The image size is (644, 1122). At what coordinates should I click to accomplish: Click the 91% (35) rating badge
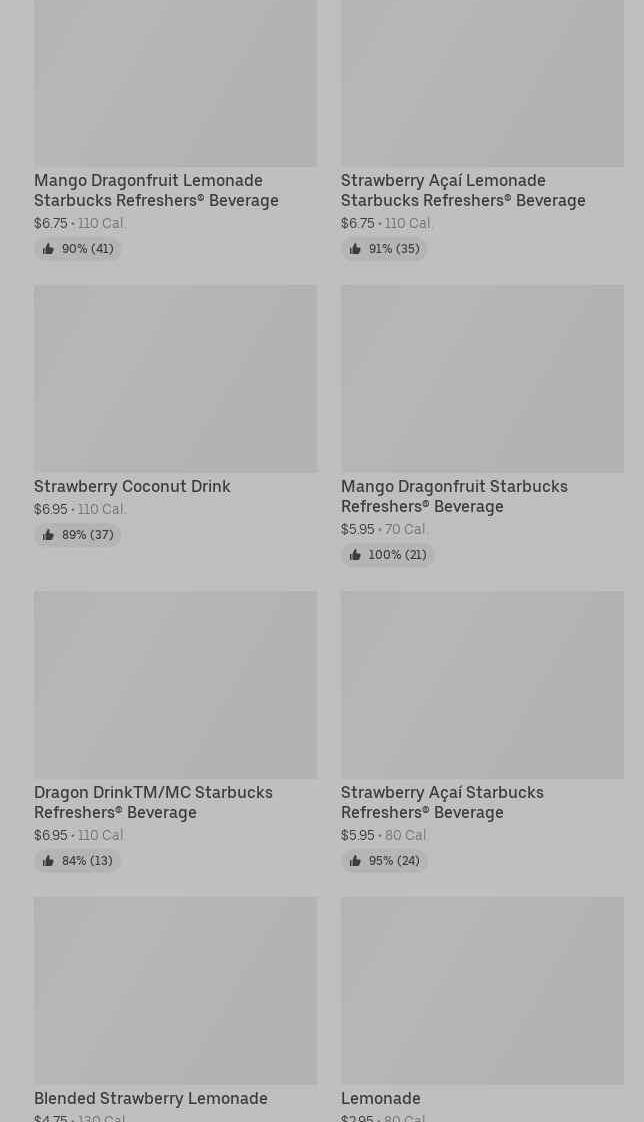click(x=385, y=249)
